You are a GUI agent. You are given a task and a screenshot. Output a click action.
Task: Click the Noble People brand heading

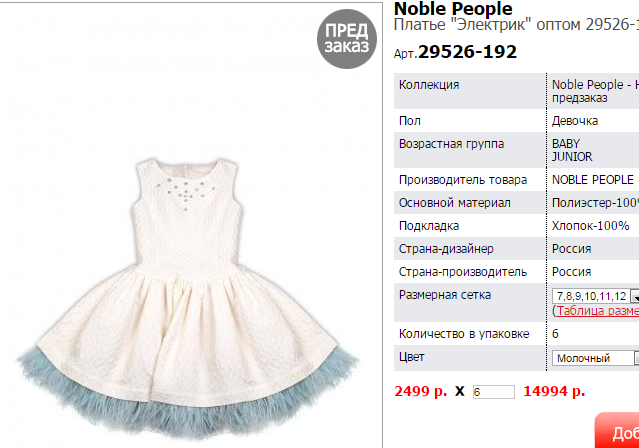(453, 9)
